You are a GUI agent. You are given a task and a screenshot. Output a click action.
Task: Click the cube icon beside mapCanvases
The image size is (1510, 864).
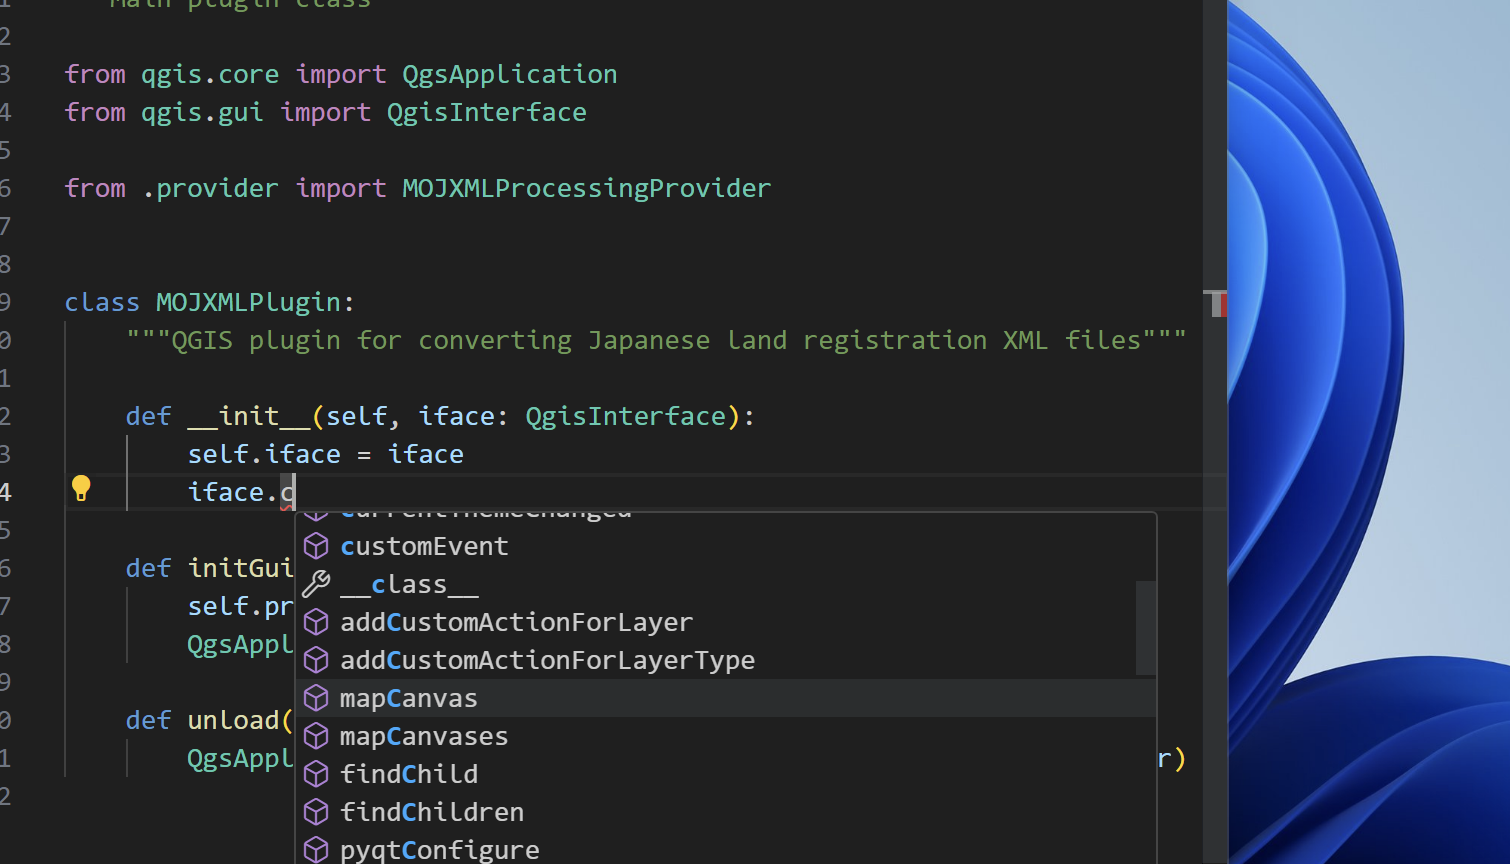[316, 736]
